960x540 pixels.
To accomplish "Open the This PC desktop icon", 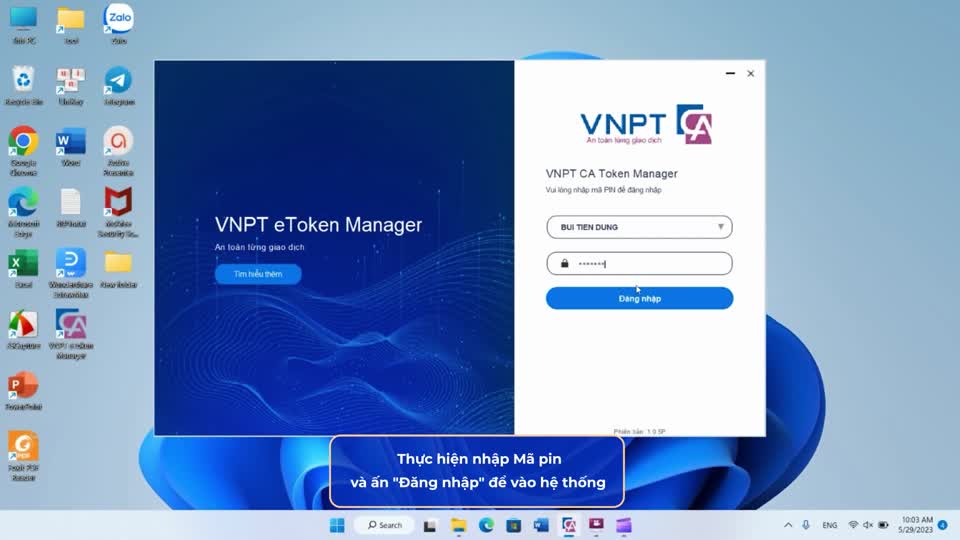I will (23, 23).
